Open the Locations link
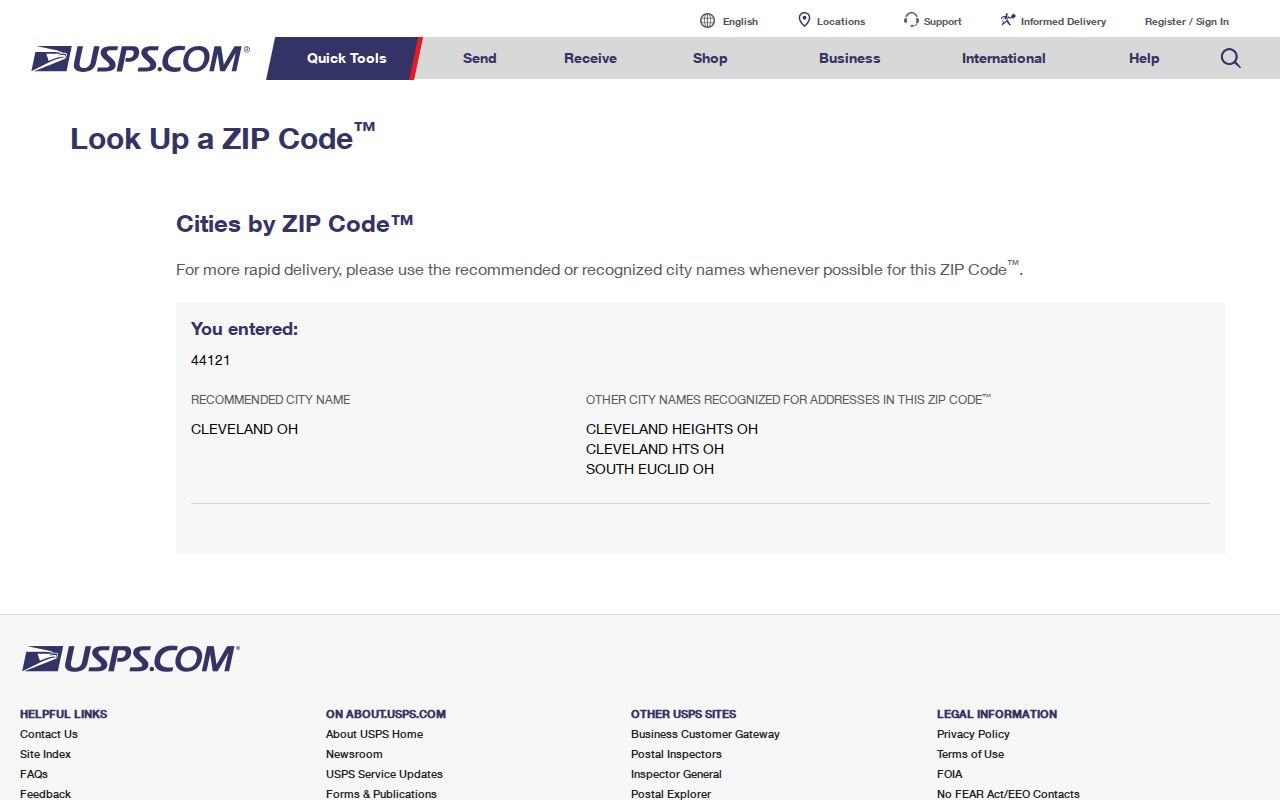This screenshot has width=1280, height=800. (841, 21)
